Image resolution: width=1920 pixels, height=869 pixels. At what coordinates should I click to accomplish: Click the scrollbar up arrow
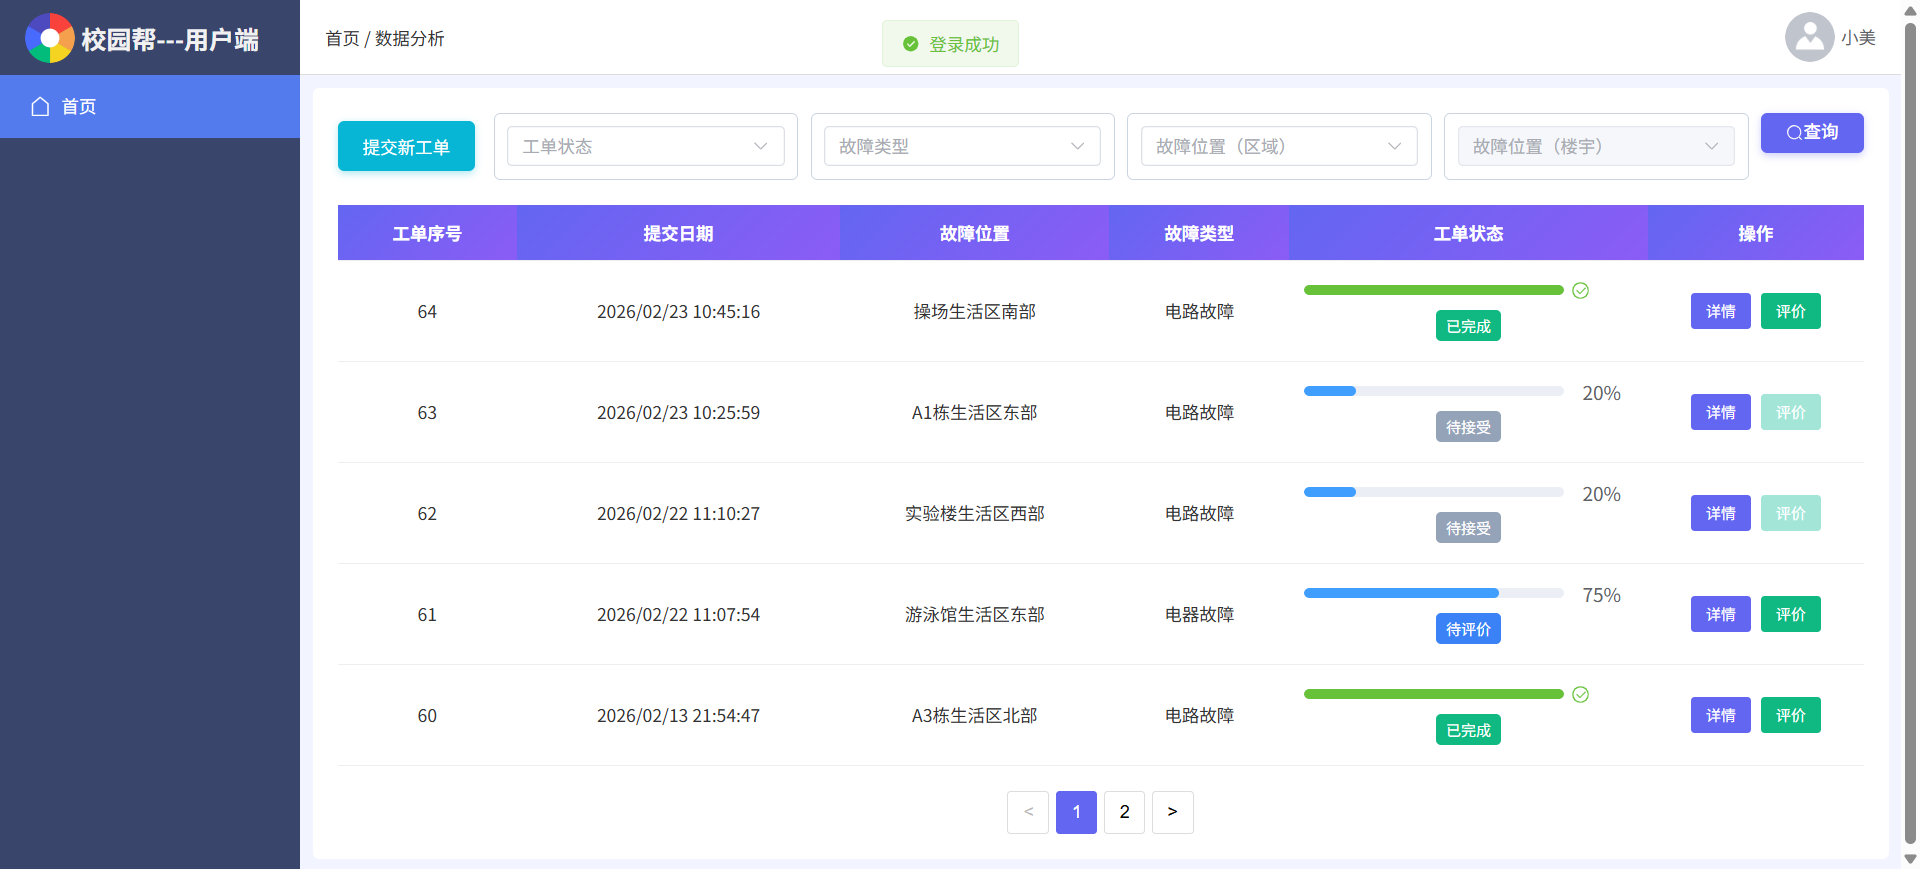click(x=1910, y=9)
